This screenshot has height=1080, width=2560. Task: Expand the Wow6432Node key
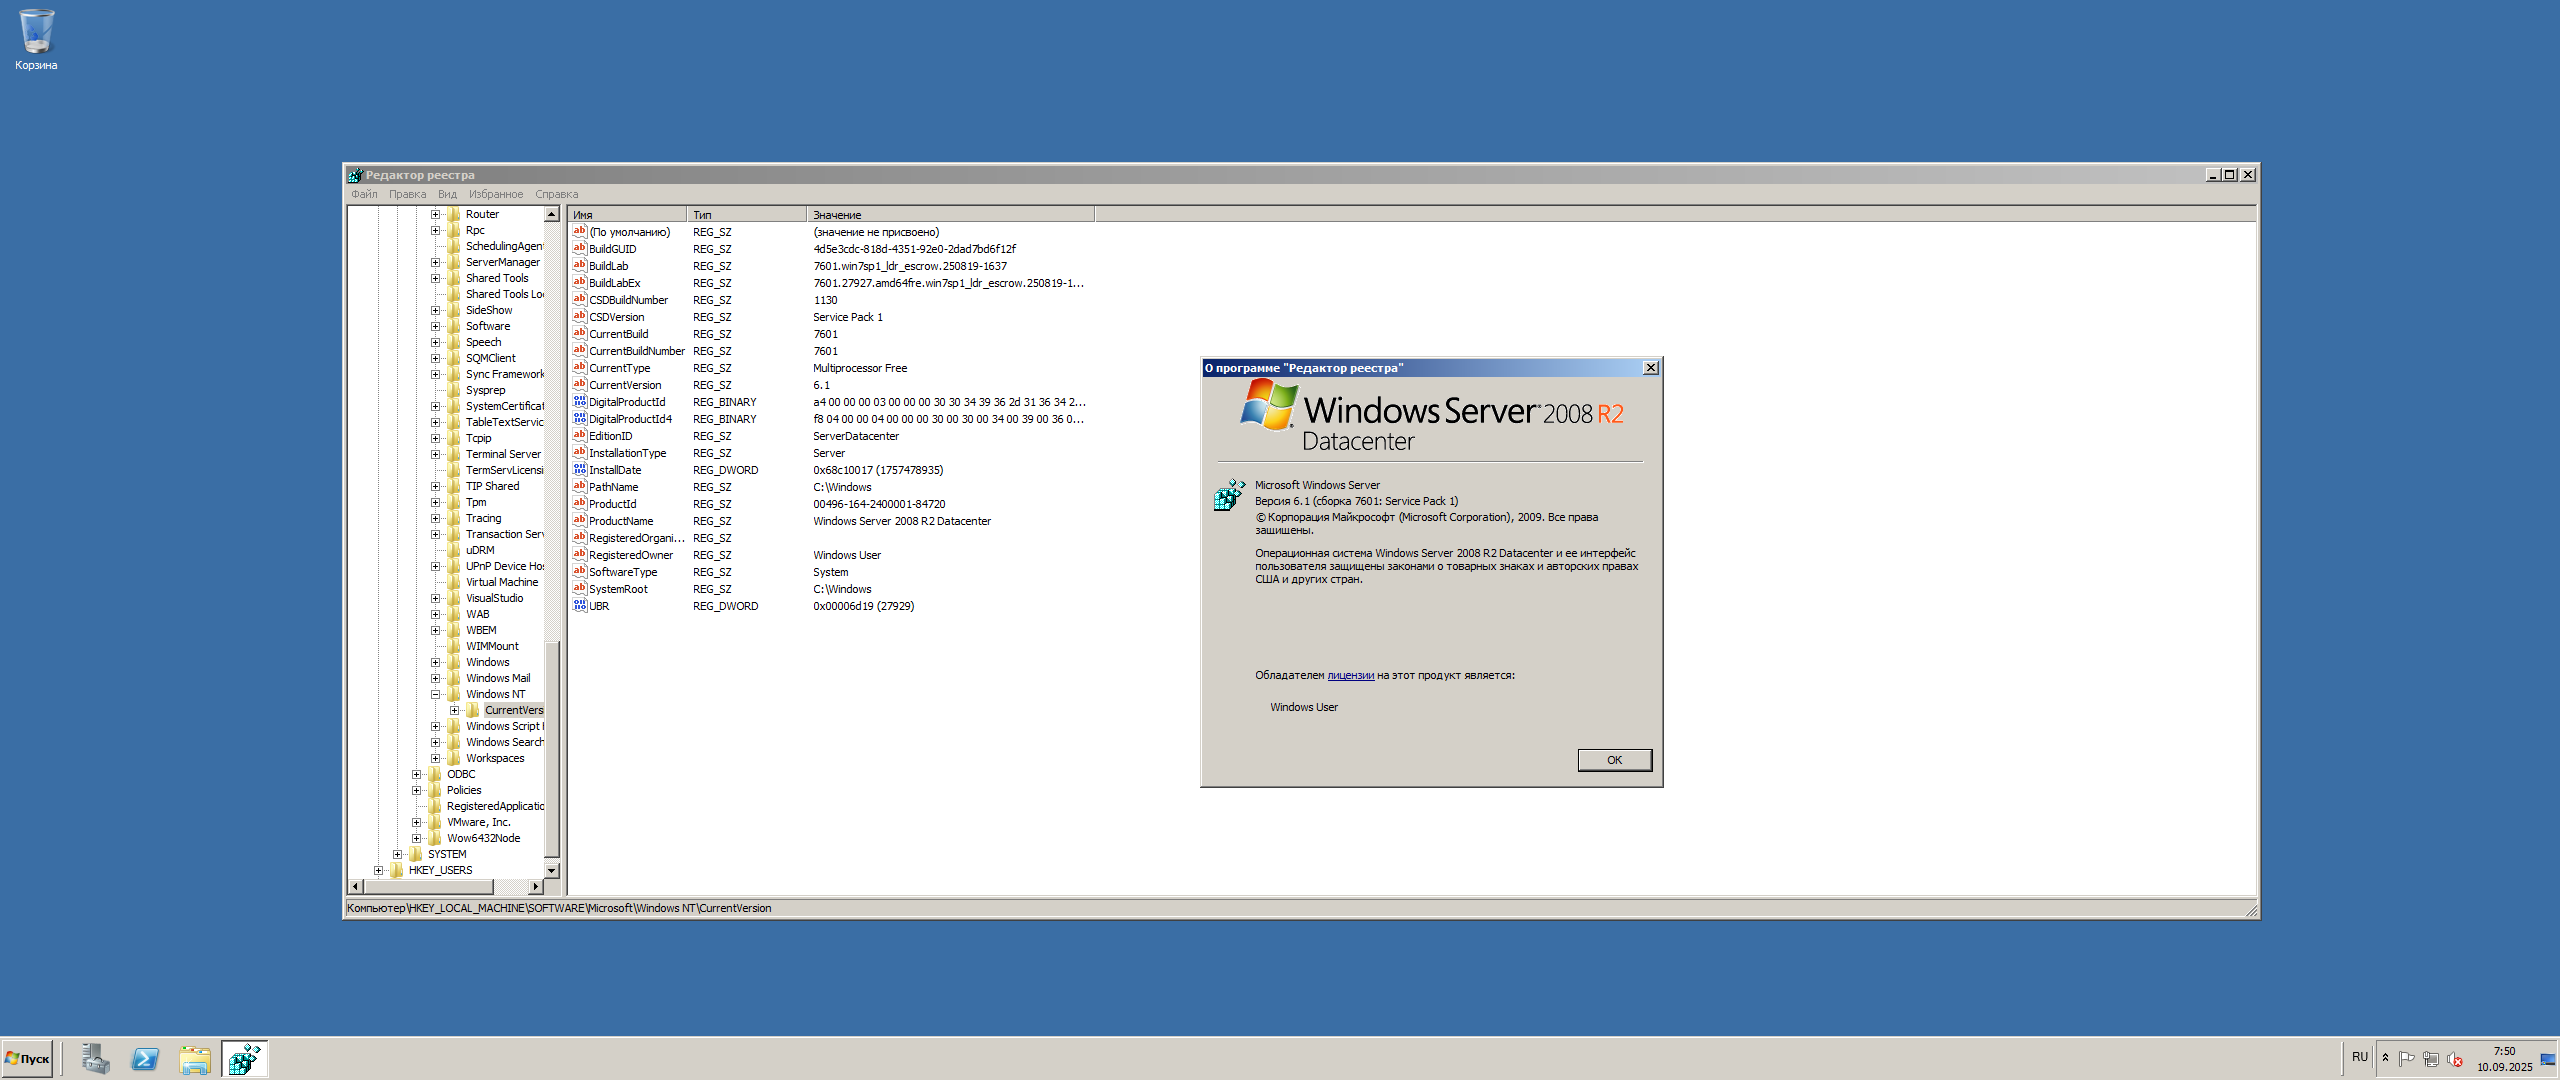(416, 838)
